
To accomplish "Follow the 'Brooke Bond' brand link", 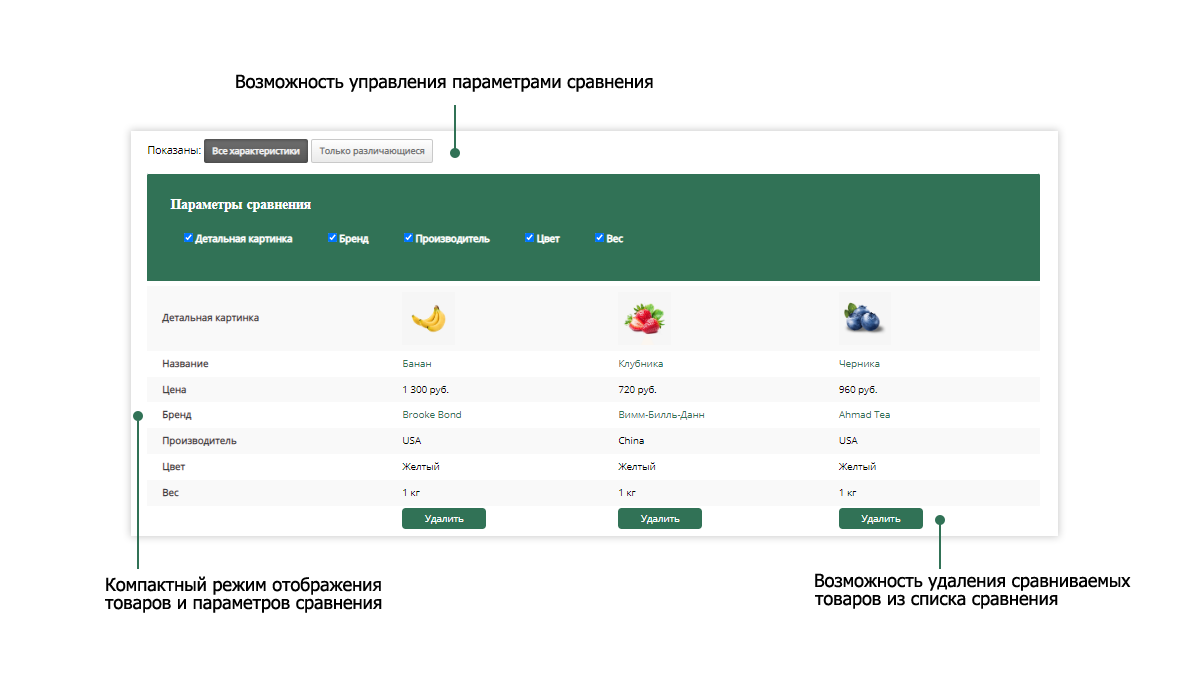I will 432,415.
